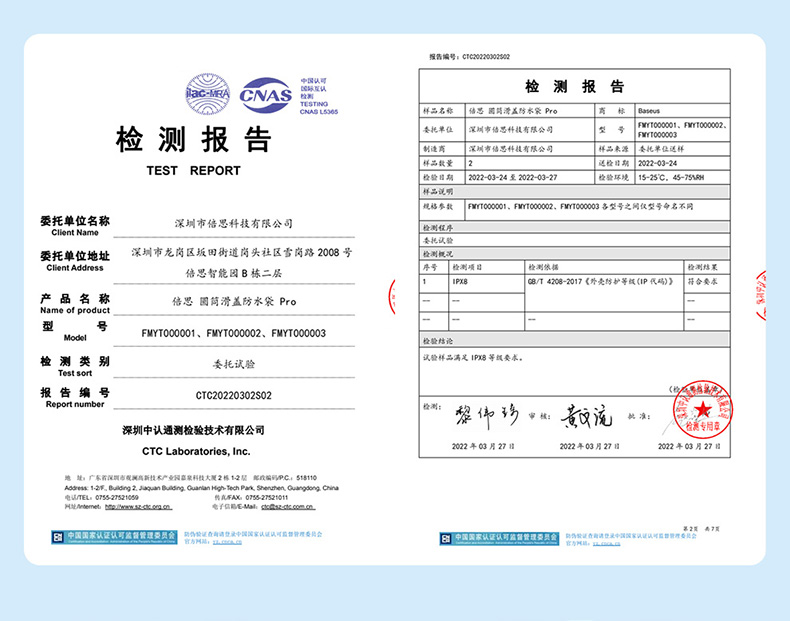Select the company name in the 制造商 row
Image resolution: width=790 pixels, height=621 pixels.
point(511,149)
